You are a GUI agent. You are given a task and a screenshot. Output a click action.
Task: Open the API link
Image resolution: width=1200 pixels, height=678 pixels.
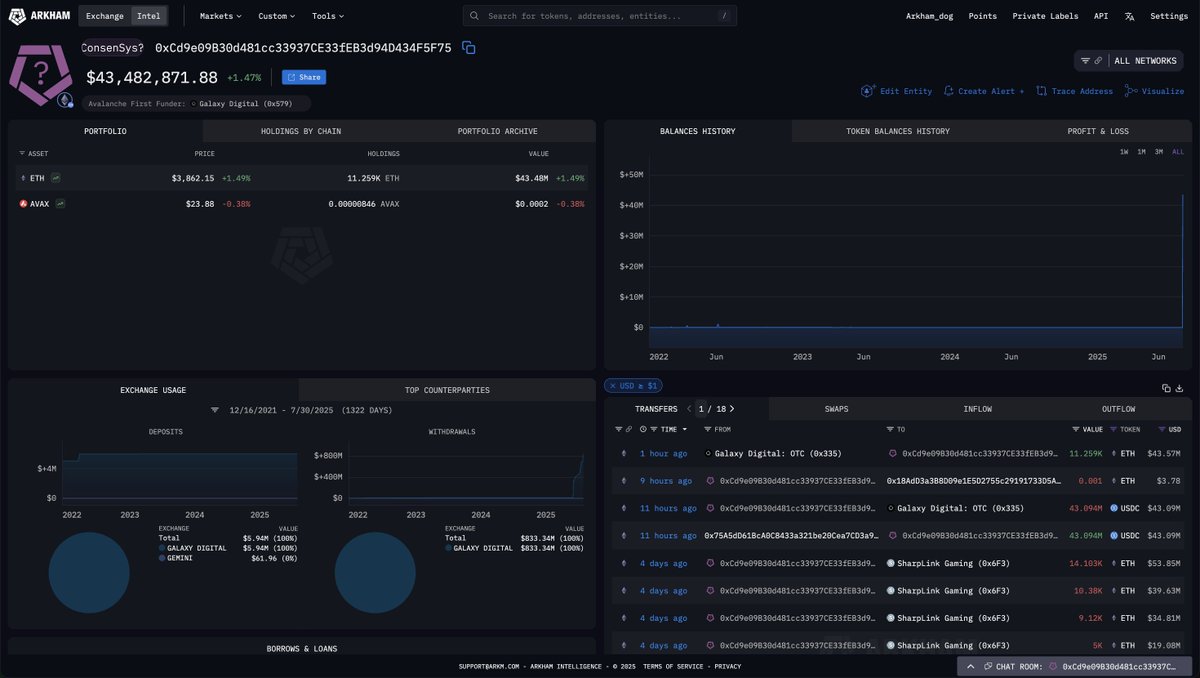tap(1101, 16)
